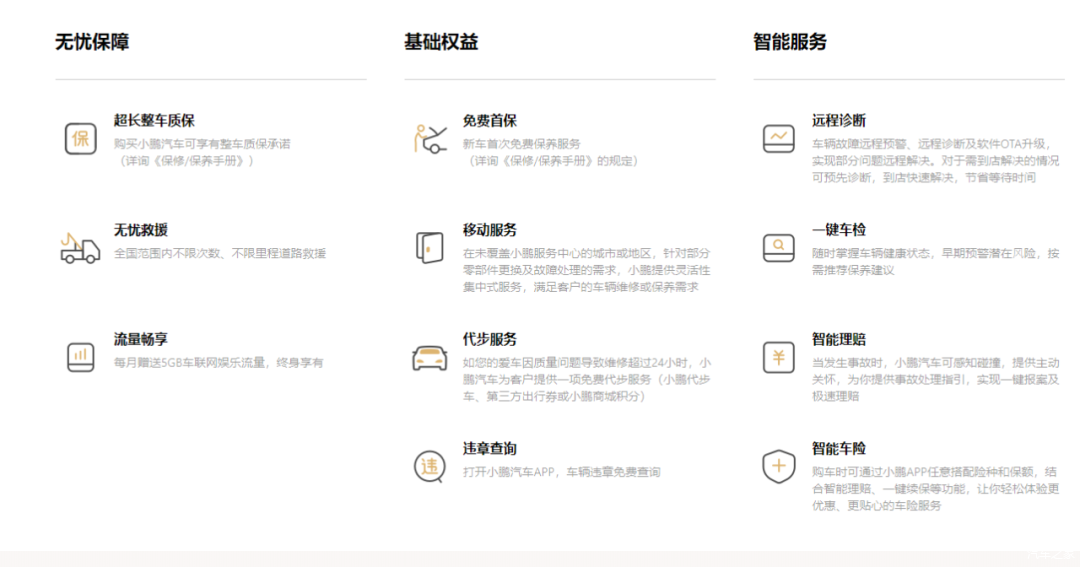The width and height of the screenshot is (1080, 567).
Task: Click the 代步服务 description paragraph
Action: point(587,380)
